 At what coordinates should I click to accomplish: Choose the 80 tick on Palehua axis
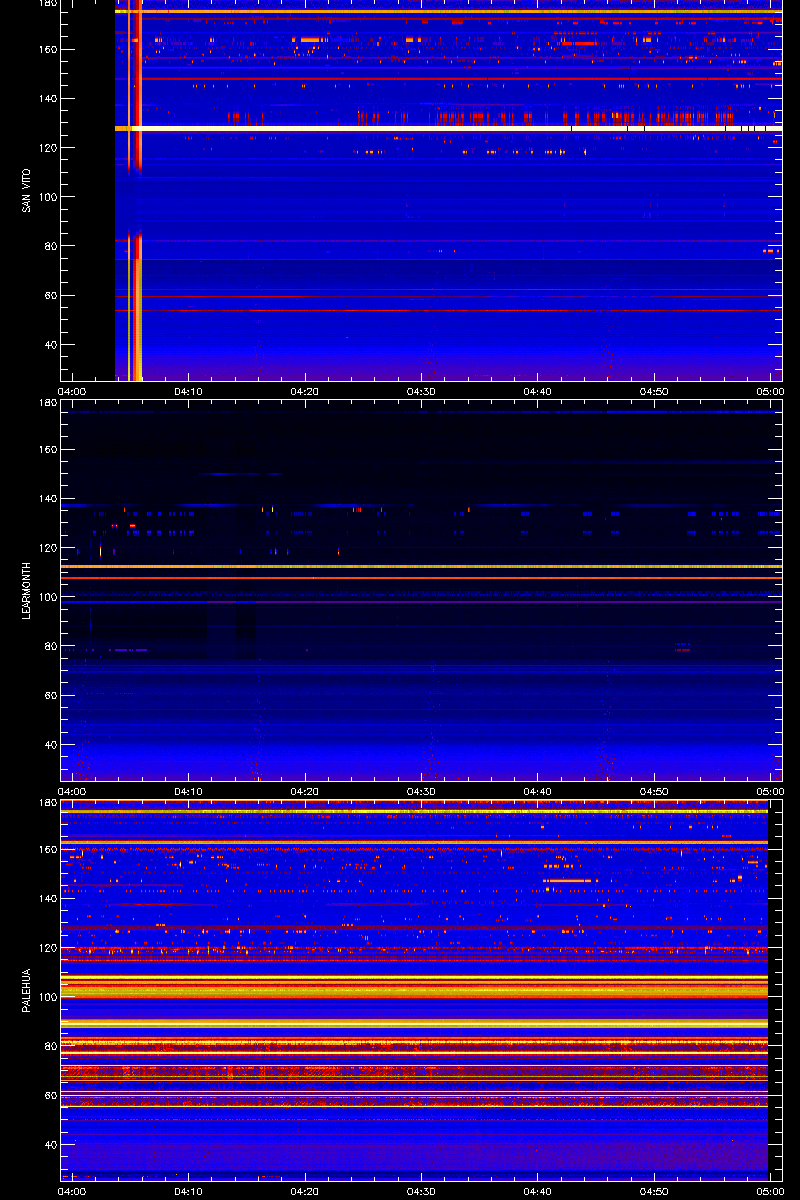pos(50,1046)
